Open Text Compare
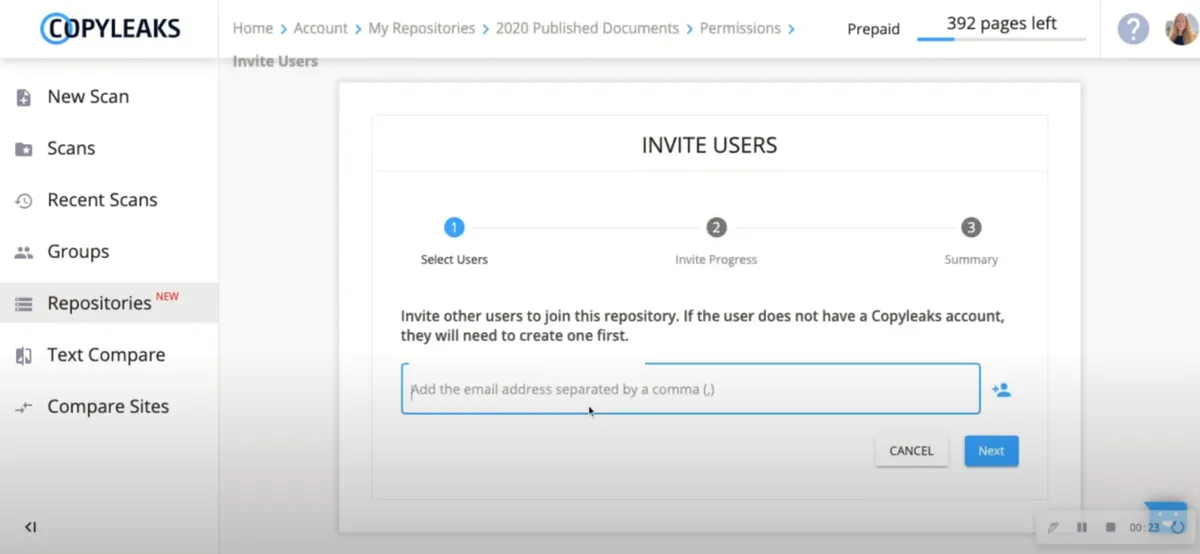 pos(106,355)
